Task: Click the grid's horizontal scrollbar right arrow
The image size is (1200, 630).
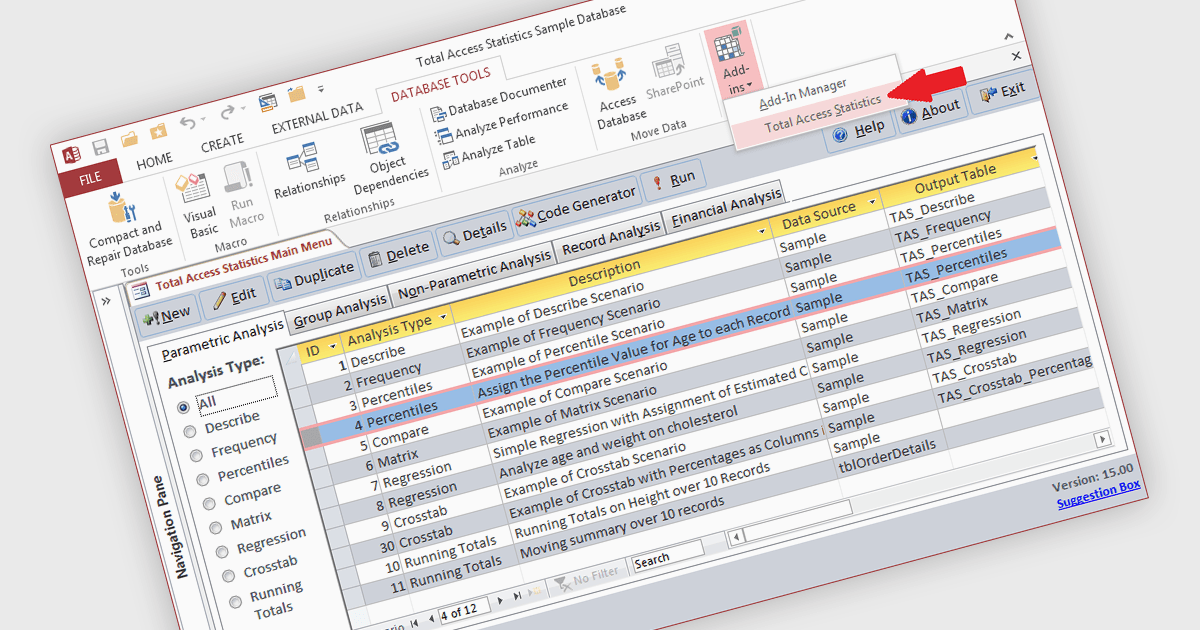Action: tap(1104, 439)
